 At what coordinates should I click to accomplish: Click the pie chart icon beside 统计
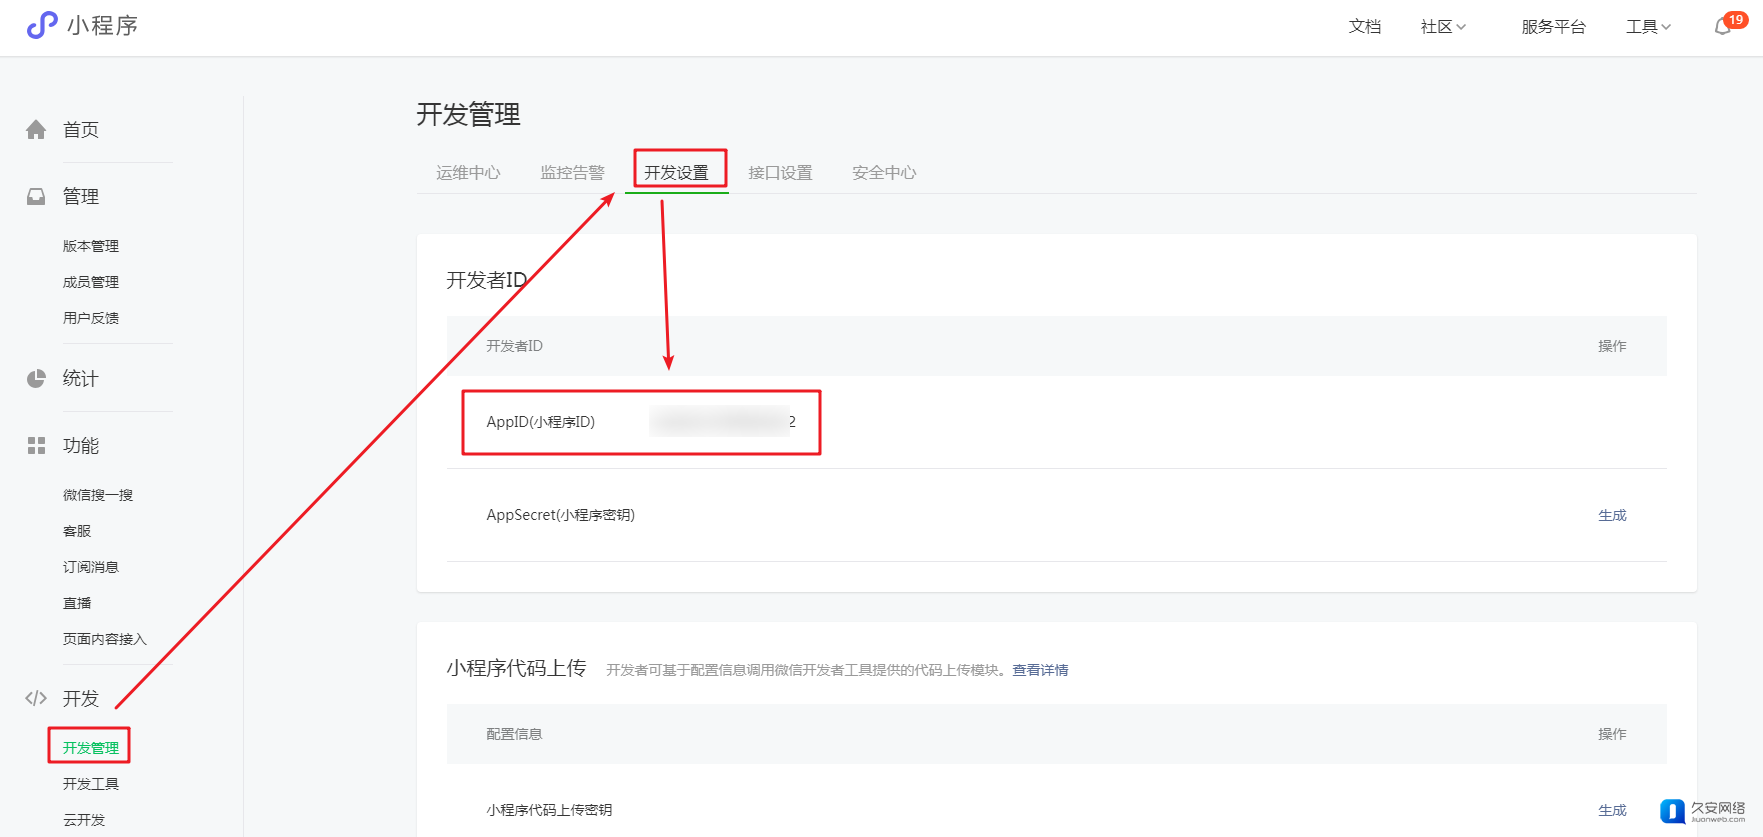[36, 379]
